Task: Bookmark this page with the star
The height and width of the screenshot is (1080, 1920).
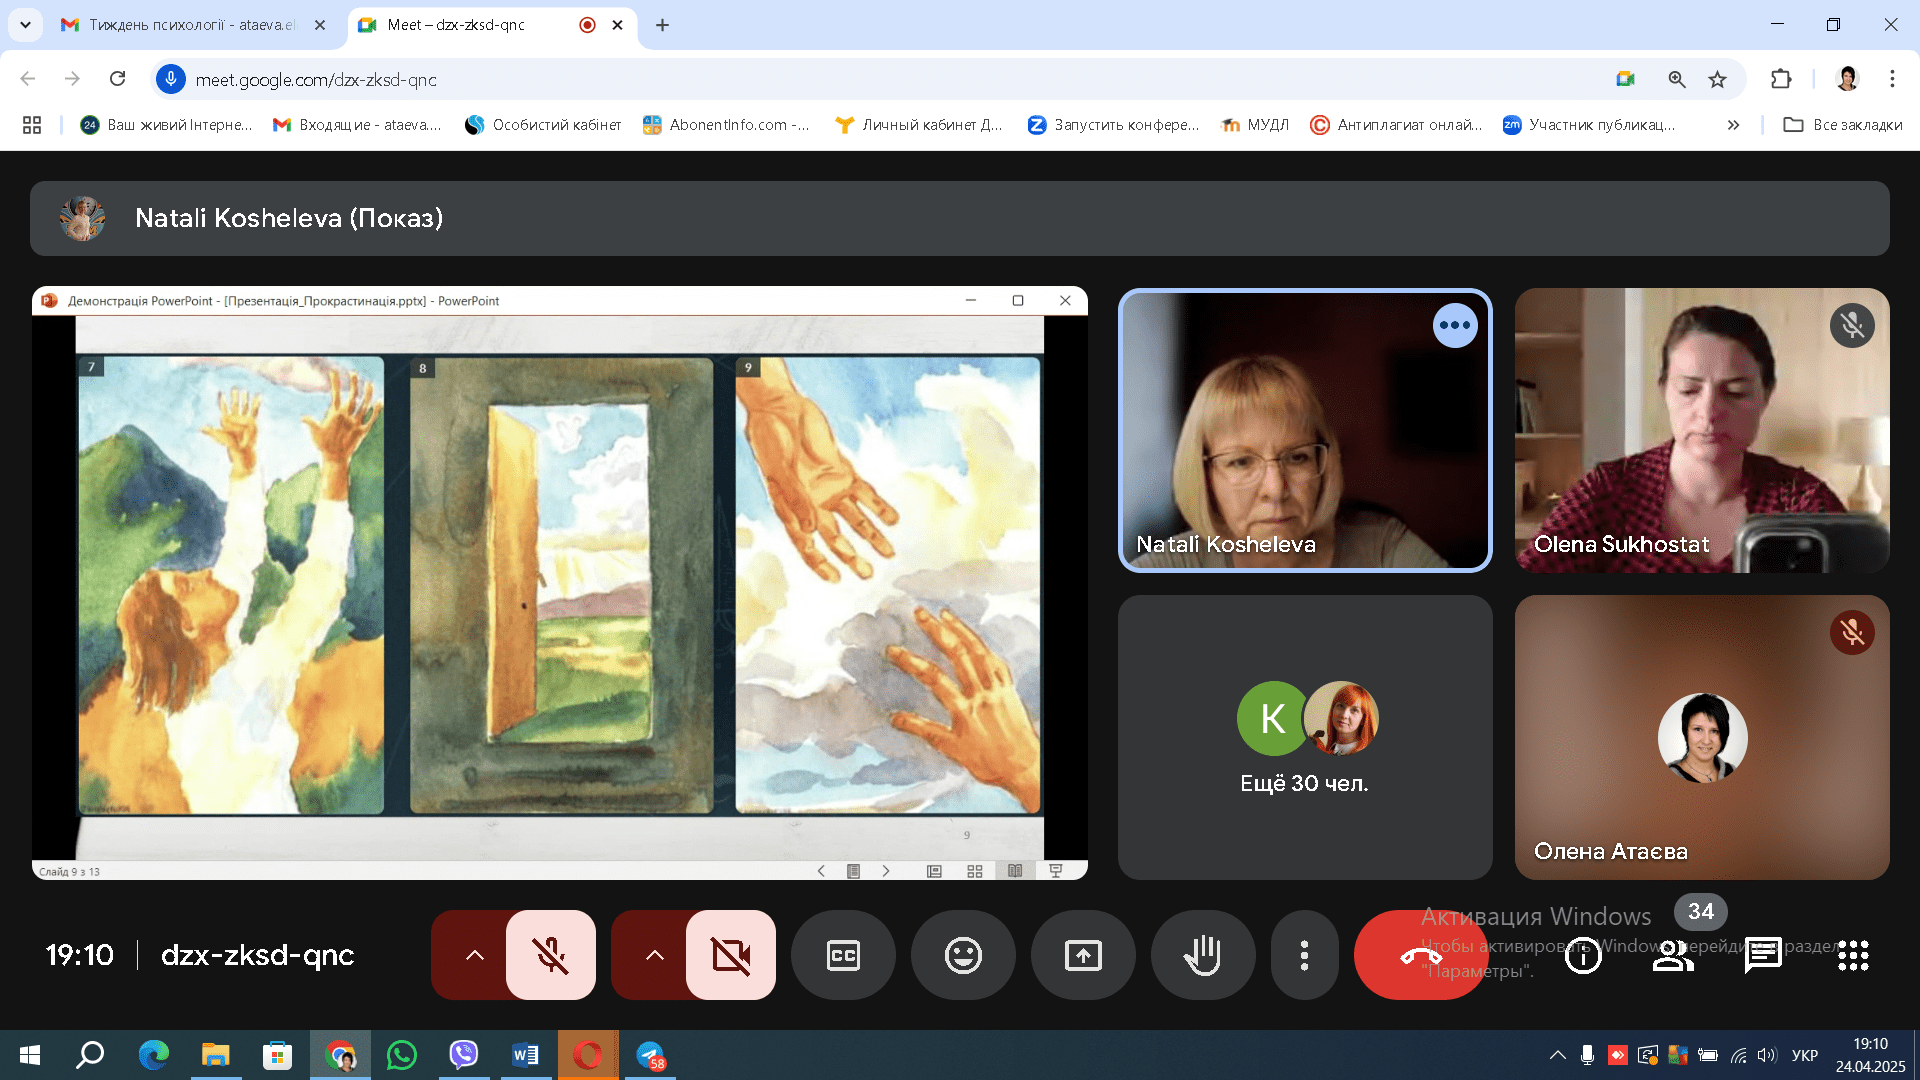Action: tap(1717, 80)
